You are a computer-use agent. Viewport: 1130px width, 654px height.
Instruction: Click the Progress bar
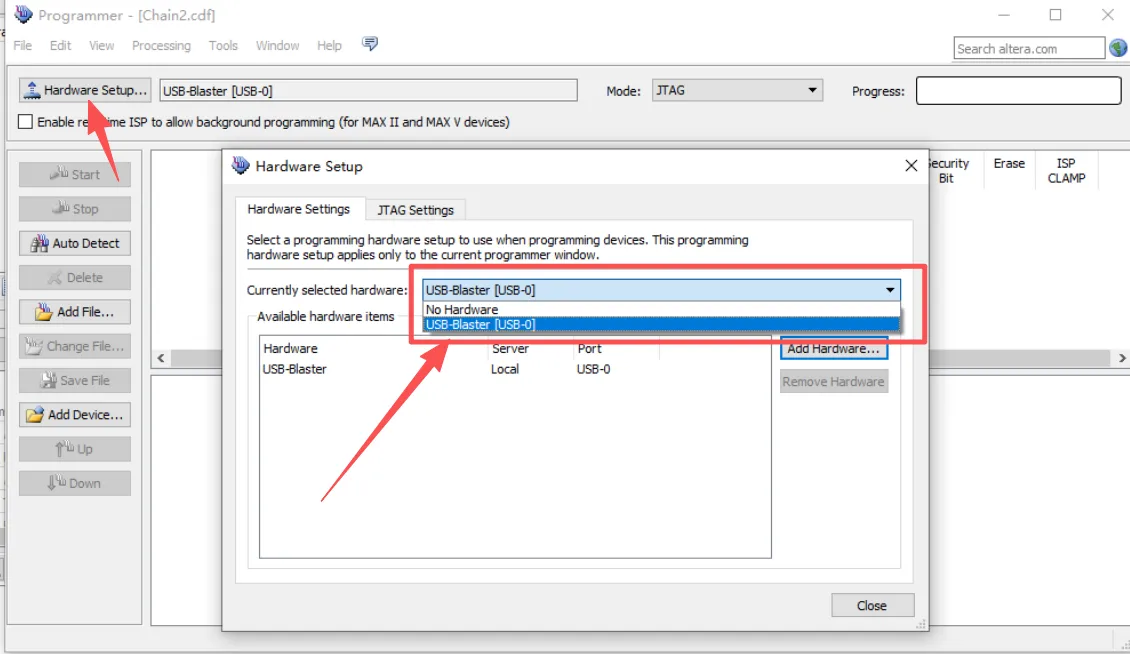pos(1018,91)
